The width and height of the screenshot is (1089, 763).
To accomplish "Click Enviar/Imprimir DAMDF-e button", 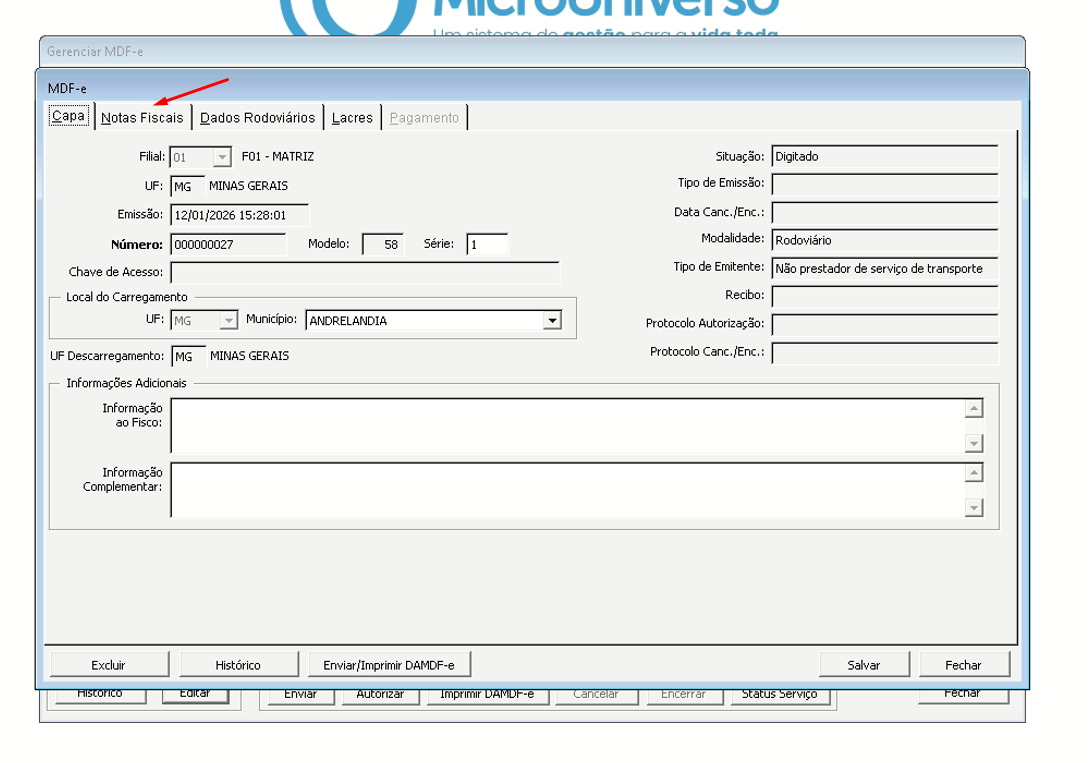I will pos(389,665).
